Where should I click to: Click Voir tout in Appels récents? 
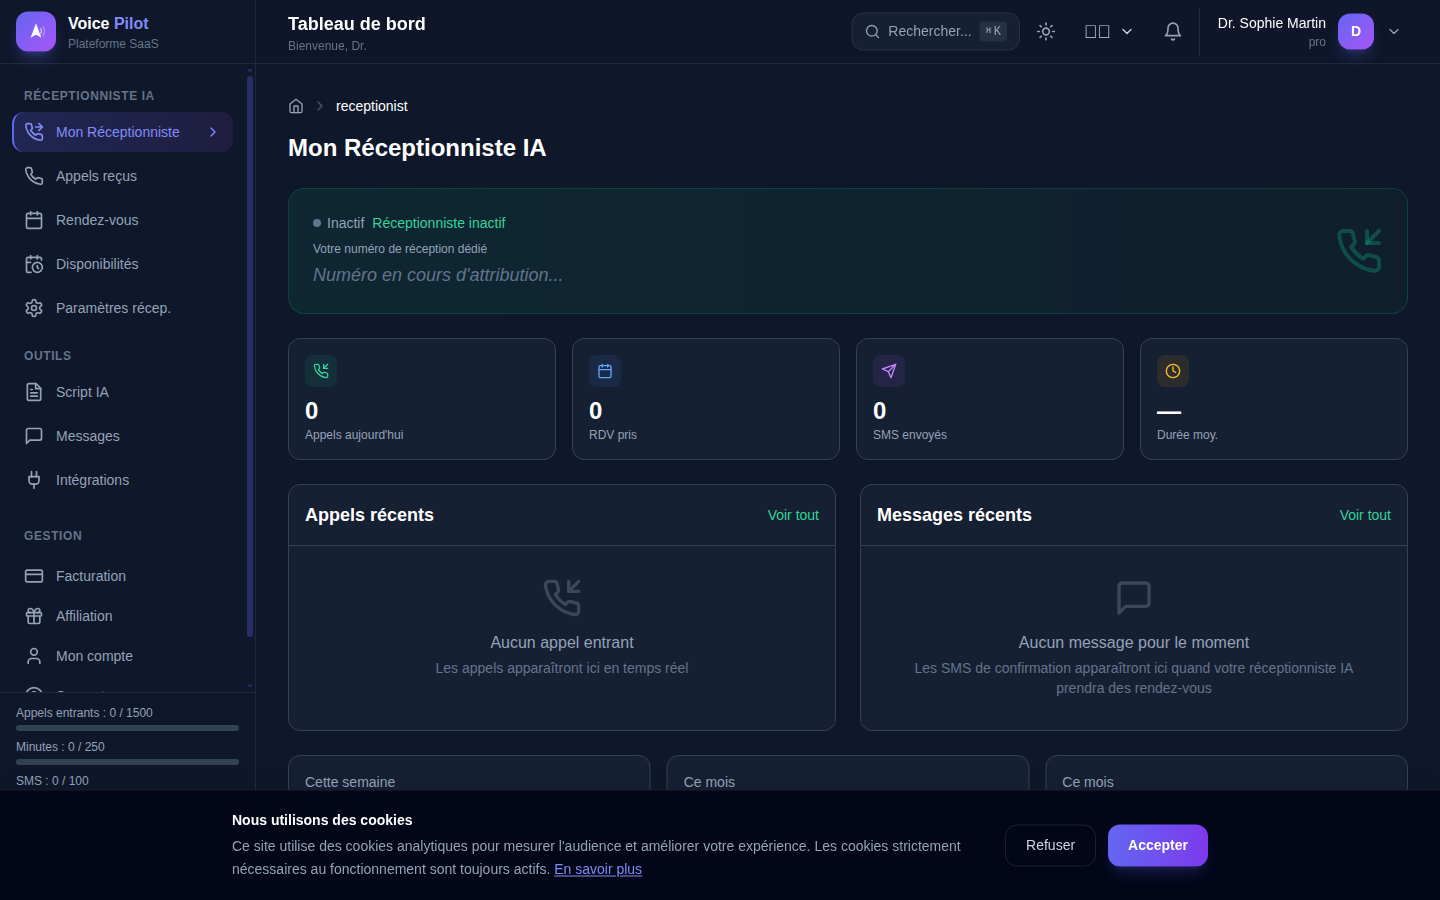793,515
